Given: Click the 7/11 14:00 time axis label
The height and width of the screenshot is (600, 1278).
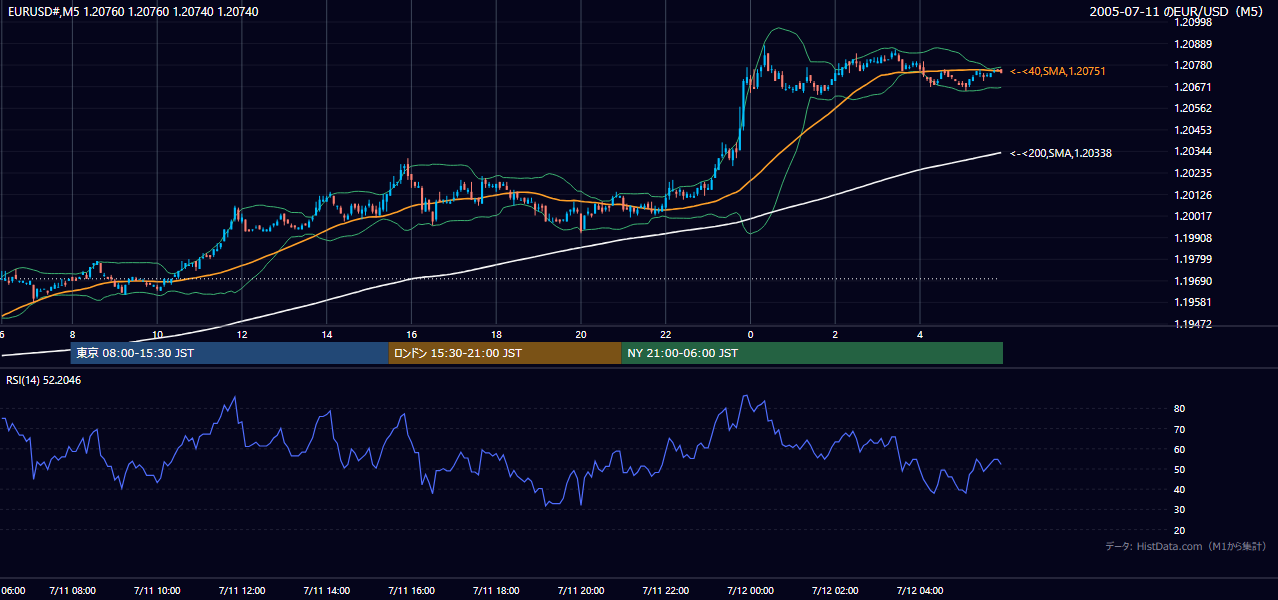Looking at the screenshot, I should [x=327, y=591].
